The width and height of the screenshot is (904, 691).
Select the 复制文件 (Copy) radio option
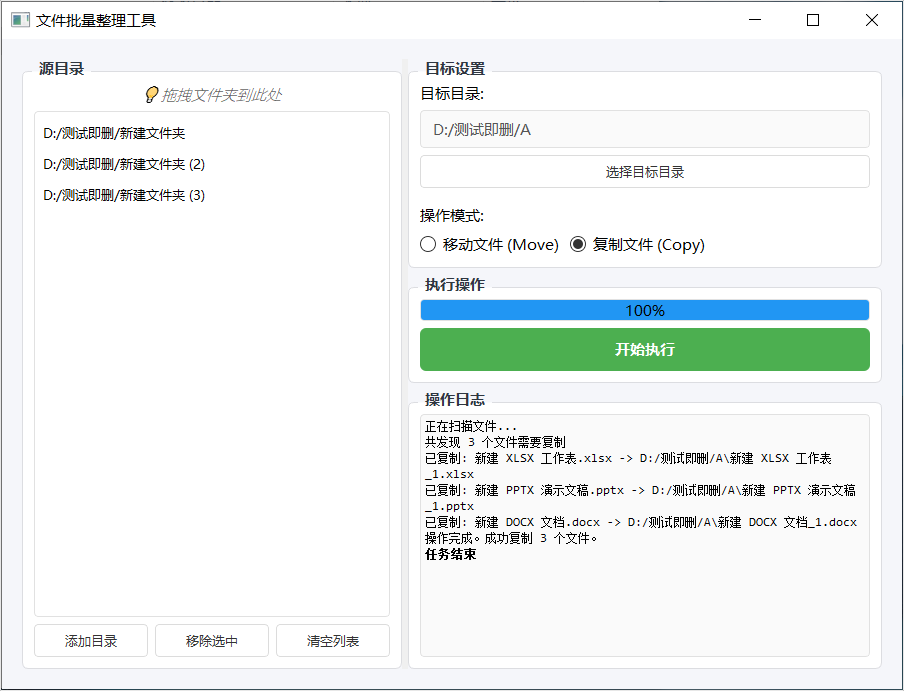pos(578,245)
